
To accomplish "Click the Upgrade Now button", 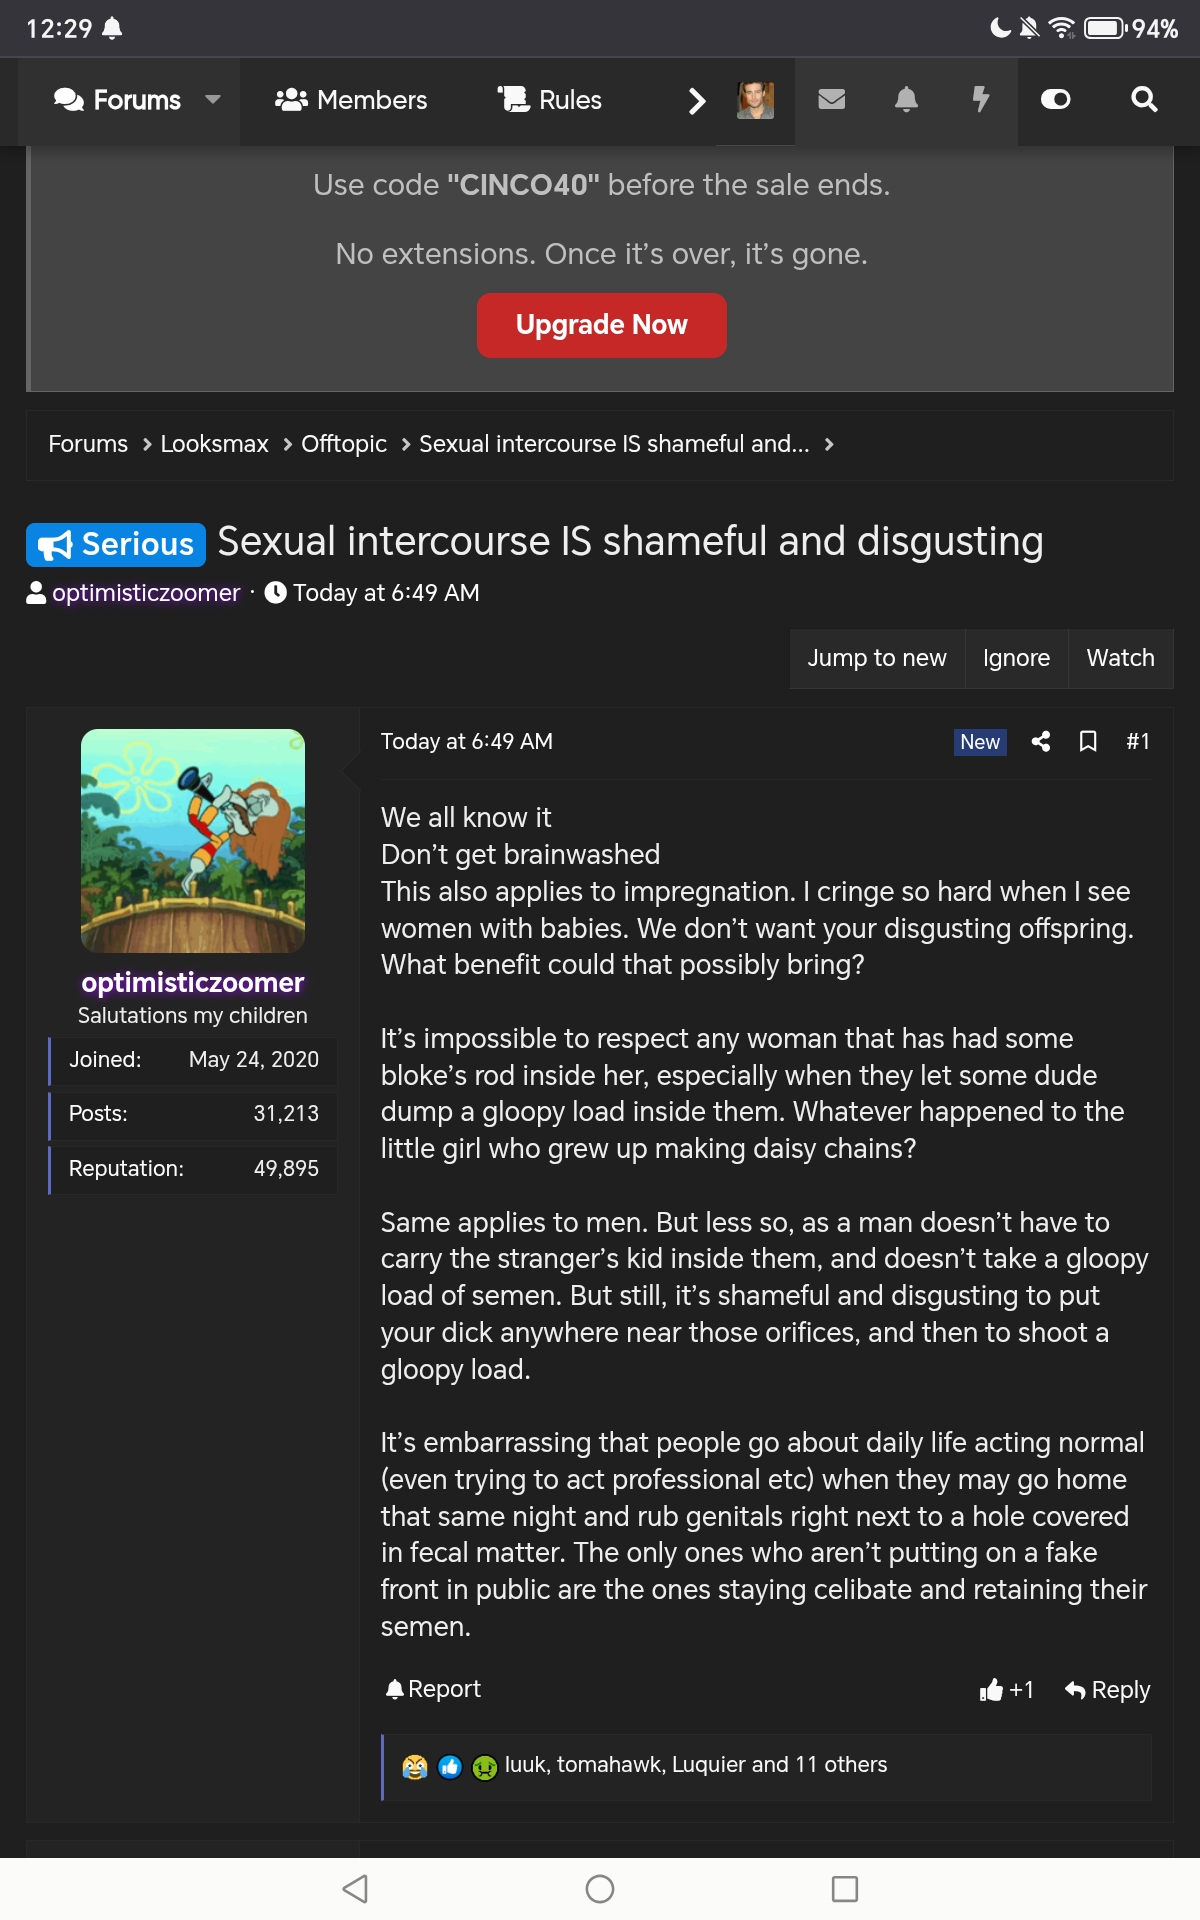I will pos(601,325).
